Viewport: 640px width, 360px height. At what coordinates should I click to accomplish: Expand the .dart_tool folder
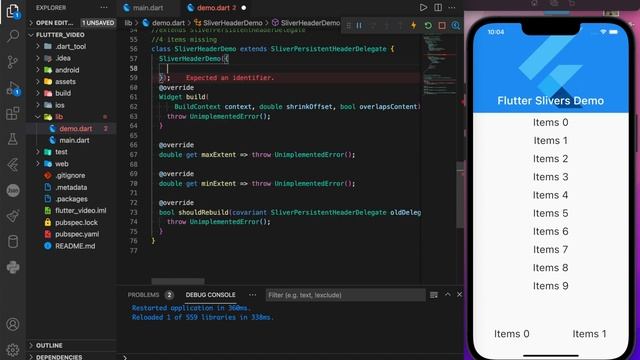(x=72, y=47)
